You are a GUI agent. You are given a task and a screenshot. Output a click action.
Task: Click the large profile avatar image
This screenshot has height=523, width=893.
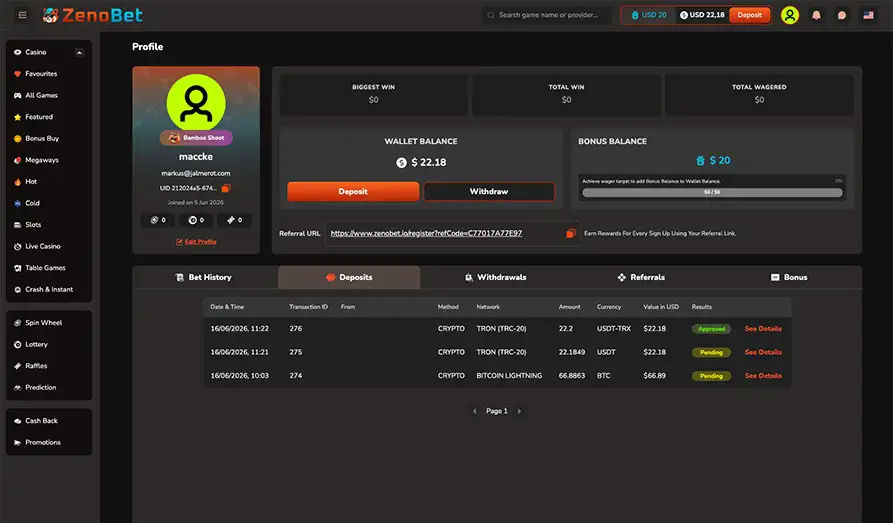click(x=196, y=103)
